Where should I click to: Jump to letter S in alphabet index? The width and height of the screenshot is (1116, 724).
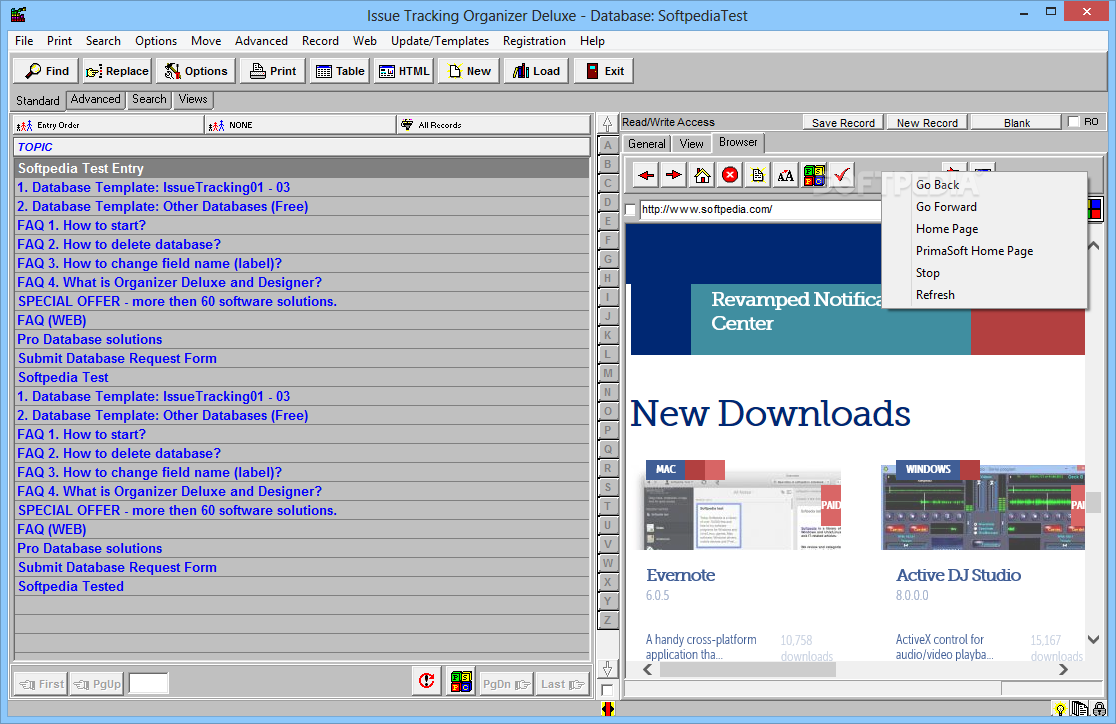(607, 487)
